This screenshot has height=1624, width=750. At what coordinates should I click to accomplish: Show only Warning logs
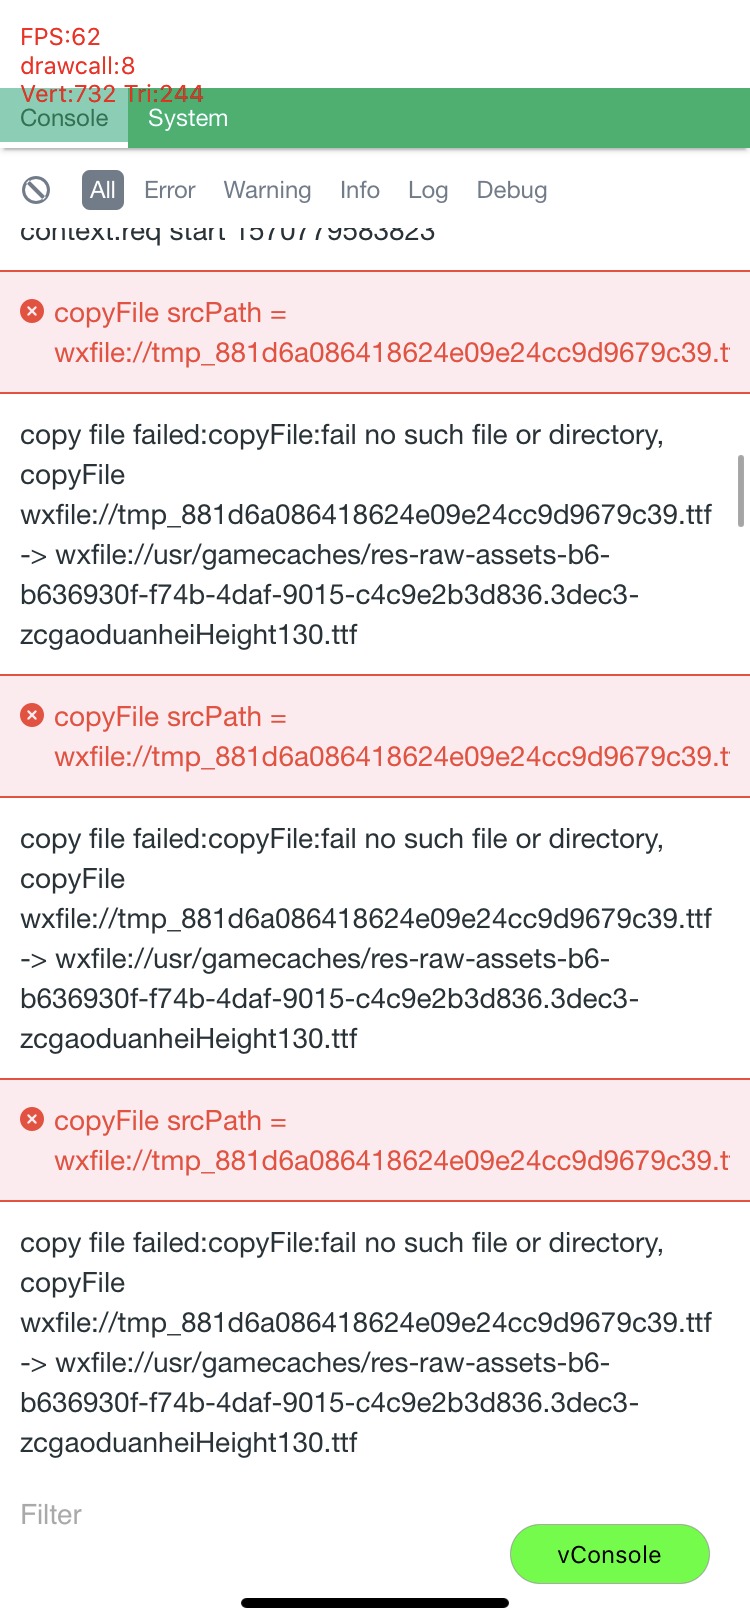tap(267, 190)
